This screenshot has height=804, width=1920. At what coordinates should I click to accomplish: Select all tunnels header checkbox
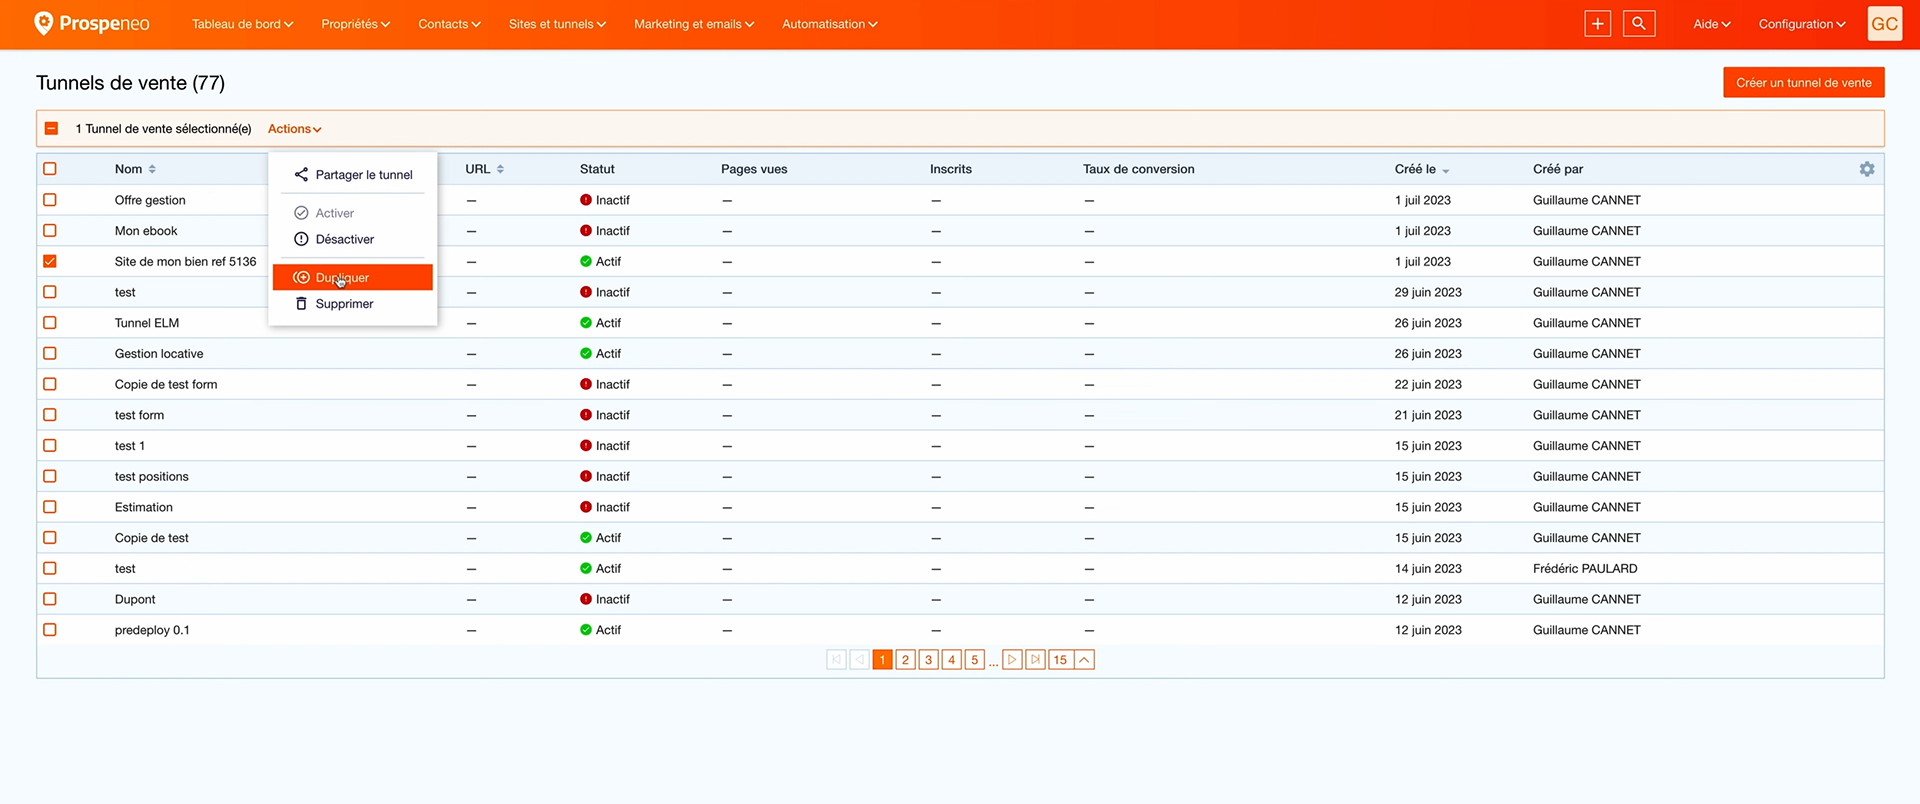click(50, 169)
